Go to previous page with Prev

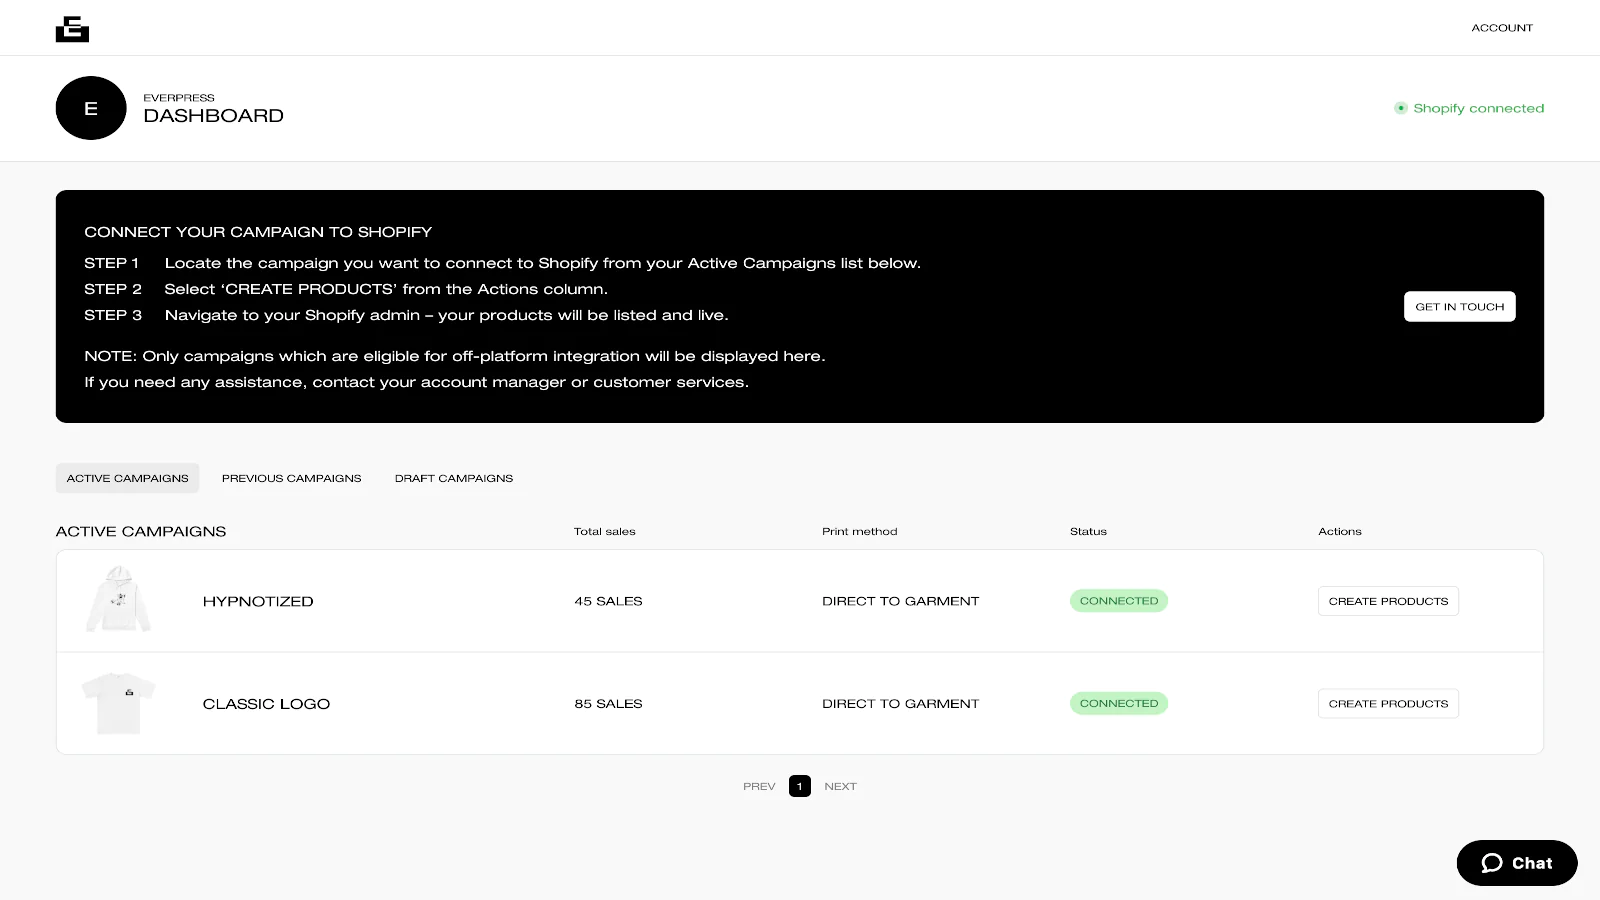point(759,786)
